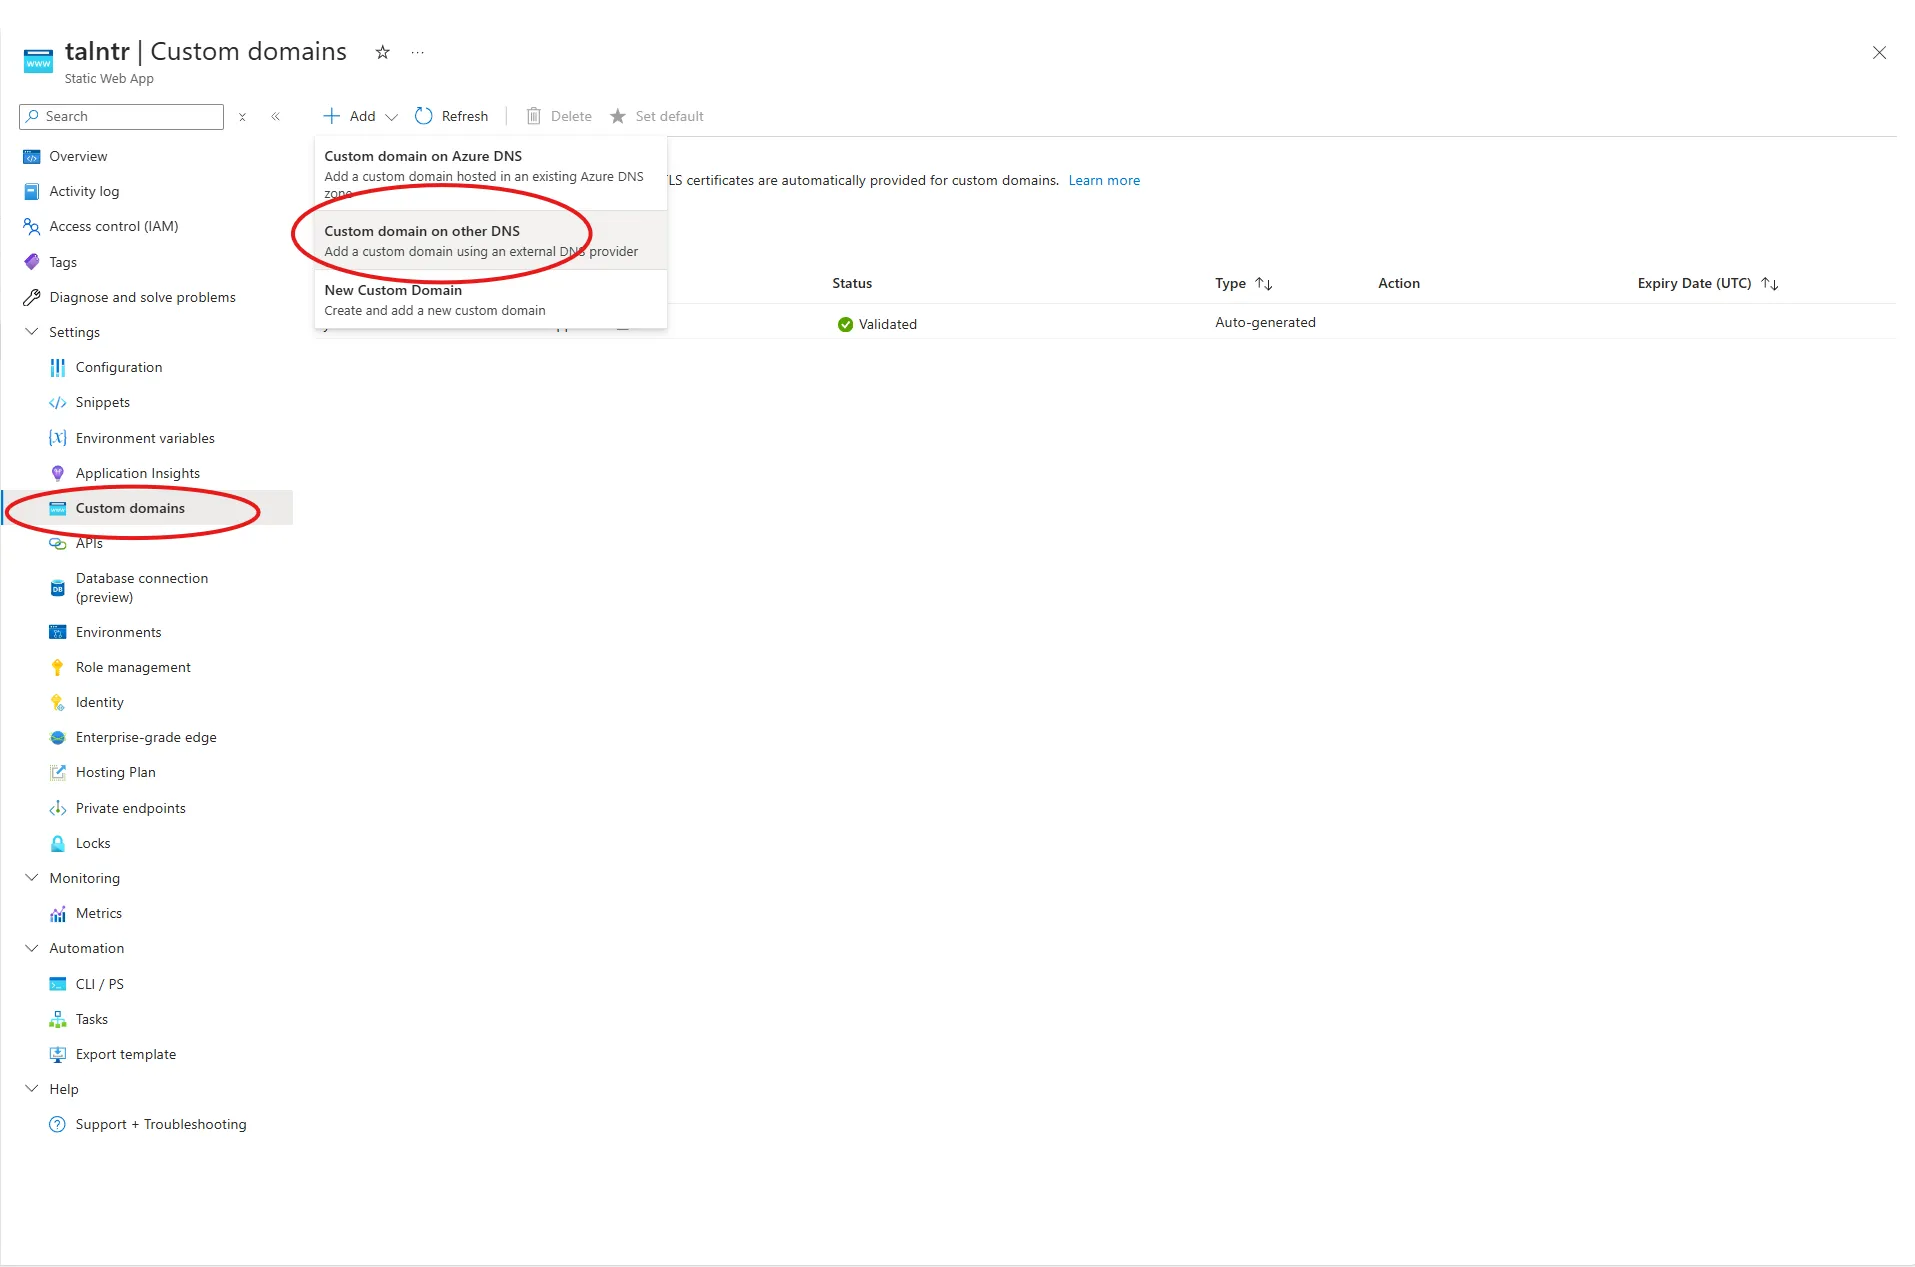Click the Environment variables icon
1915x1267 pixels.
(x=58, y=438)
